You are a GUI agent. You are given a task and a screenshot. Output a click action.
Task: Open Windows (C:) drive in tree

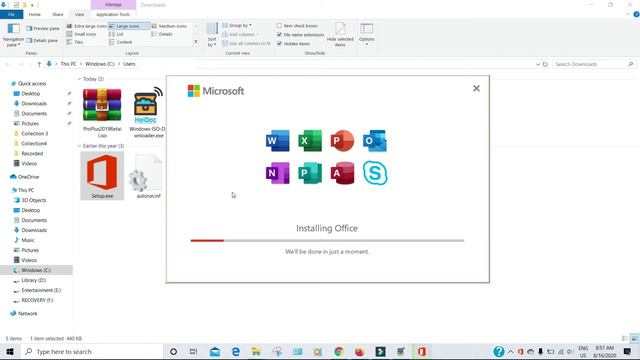pos(36,270)
